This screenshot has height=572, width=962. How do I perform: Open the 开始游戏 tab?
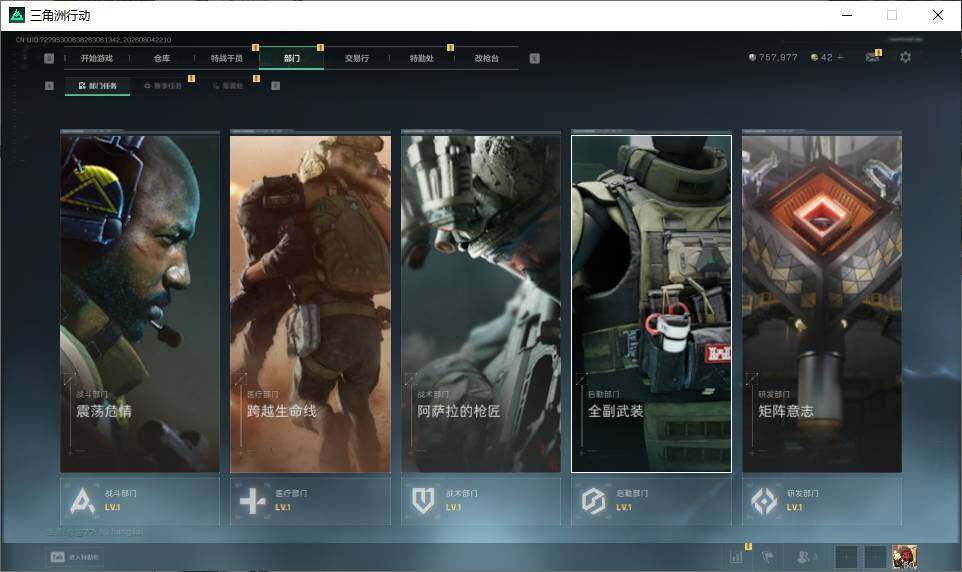coord(97,58)
